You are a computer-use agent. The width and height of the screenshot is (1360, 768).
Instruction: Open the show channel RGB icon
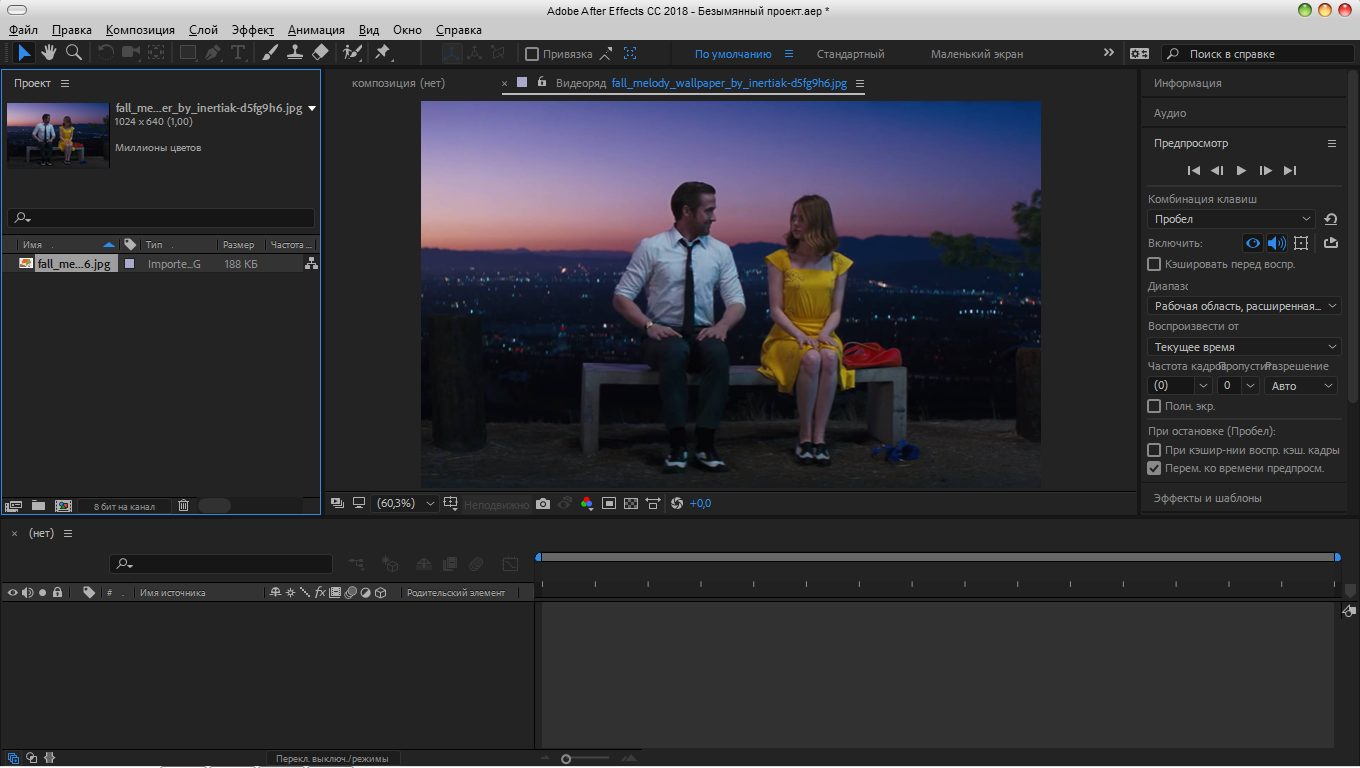[587, 503]
